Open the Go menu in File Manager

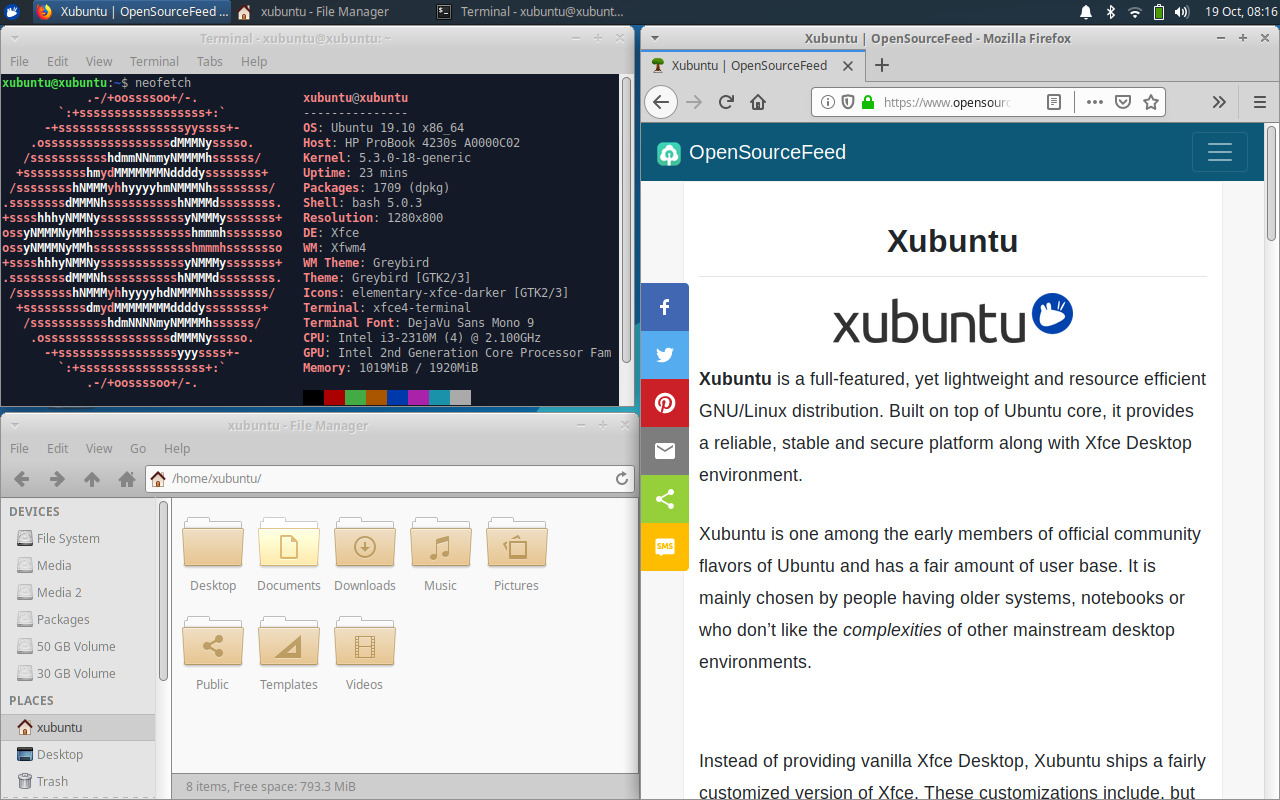(x=138, y=448)
